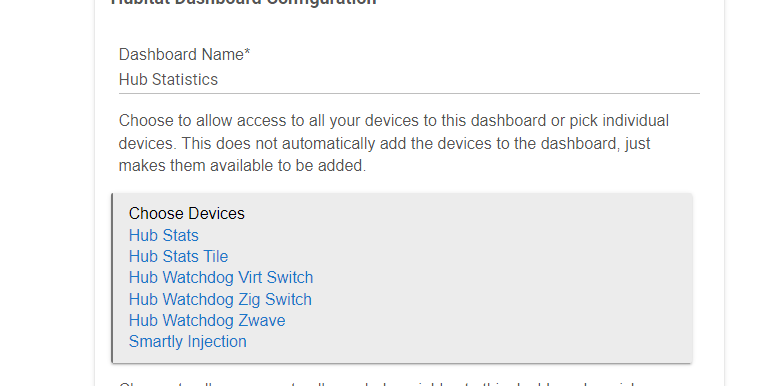Screen dimensions: 775x386
Task: Click the line 'makes them available to be added'
Action: coord(242,166)
